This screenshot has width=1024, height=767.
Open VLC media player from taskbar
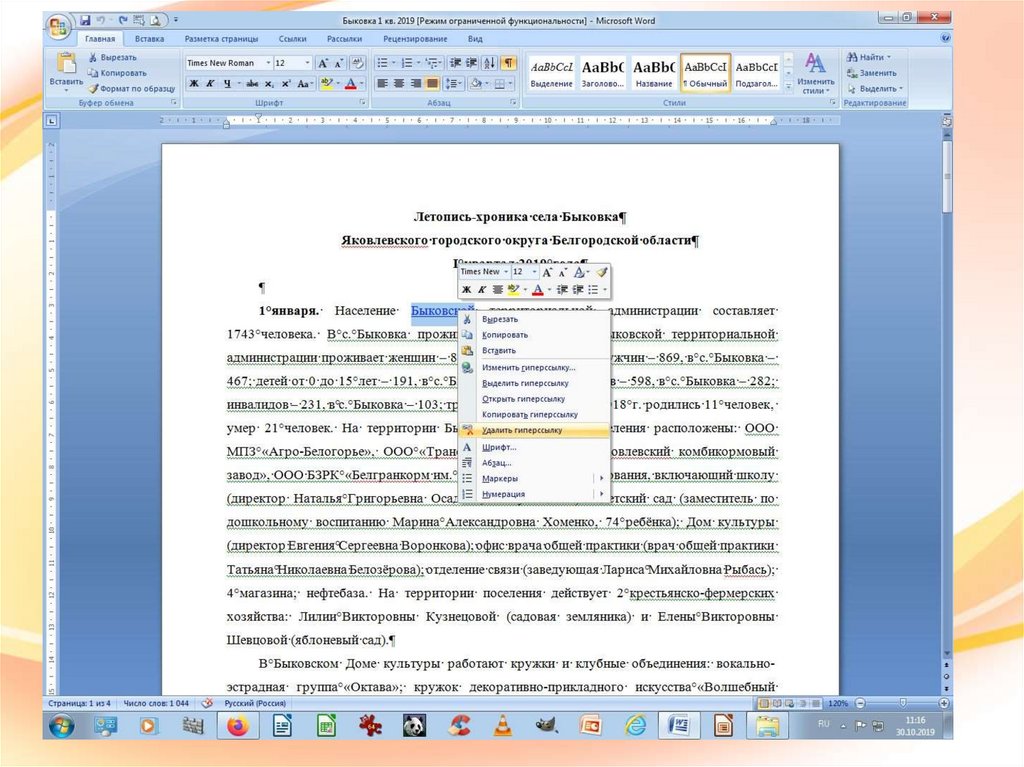pyautogui.click(x=504, y=725)
